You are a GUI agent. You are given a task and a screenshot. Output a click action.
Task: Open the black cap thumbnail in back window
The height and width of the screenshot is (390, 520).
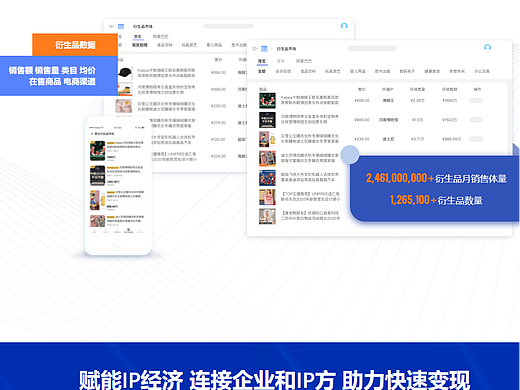(x=124, y=72)
